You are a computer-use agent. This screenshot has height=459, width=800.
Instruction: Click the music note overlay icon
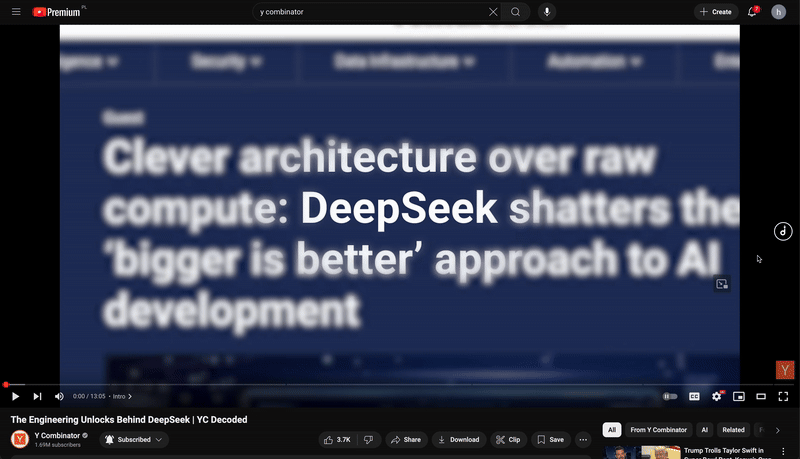(x=783, y=231)
